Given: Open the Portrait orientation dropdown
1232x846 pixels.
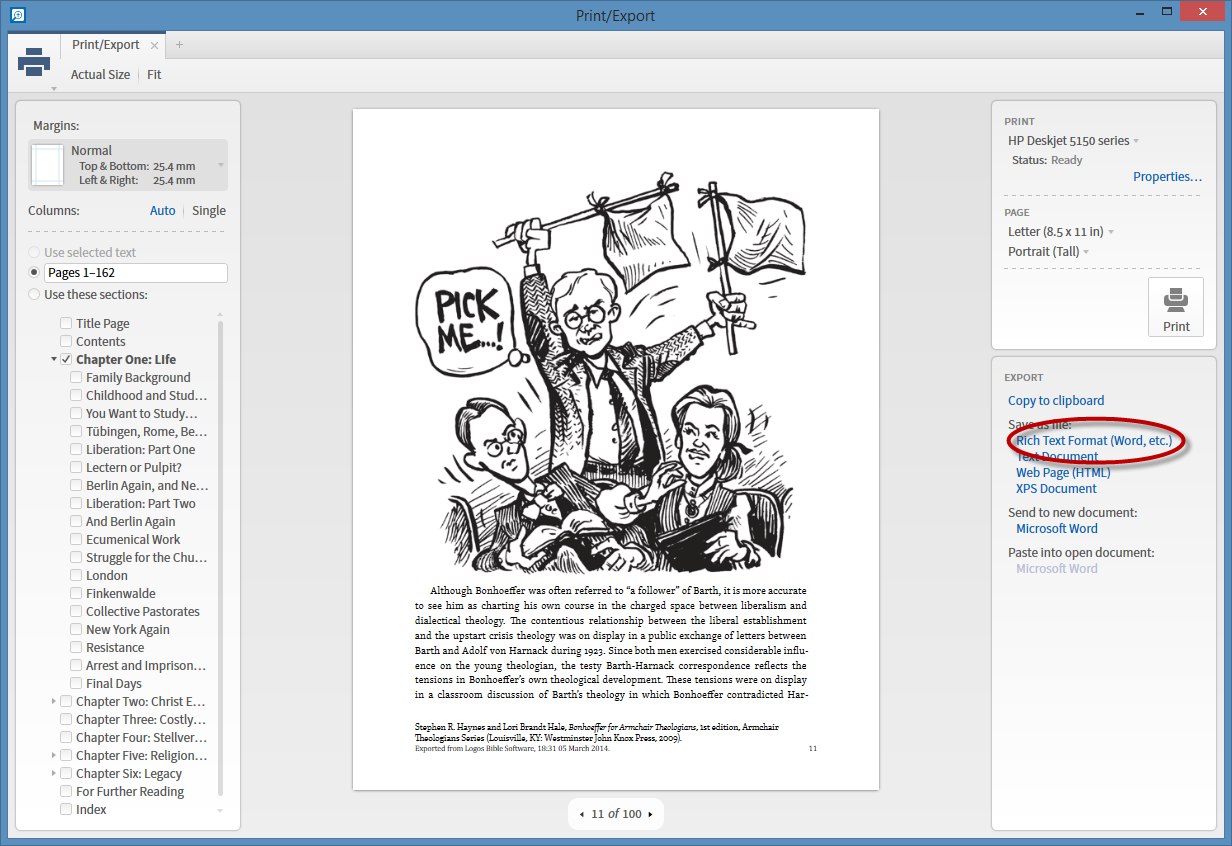Looking at the screenshot, I should [1048, 252].
